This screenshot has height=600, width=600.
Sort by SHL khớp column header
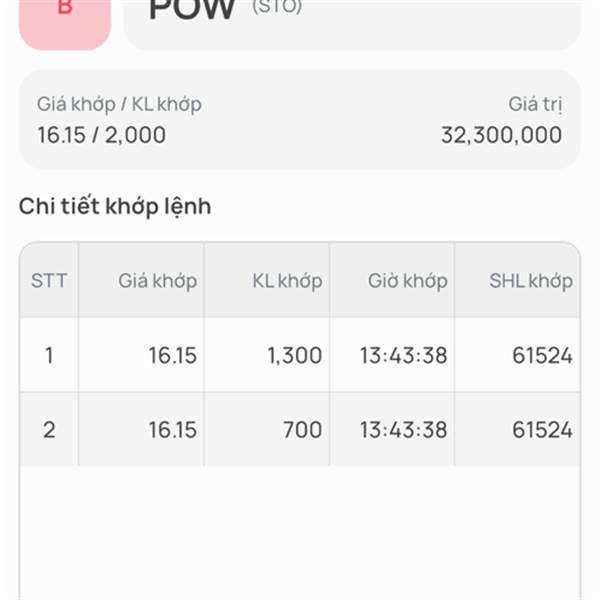coord(531,281)
